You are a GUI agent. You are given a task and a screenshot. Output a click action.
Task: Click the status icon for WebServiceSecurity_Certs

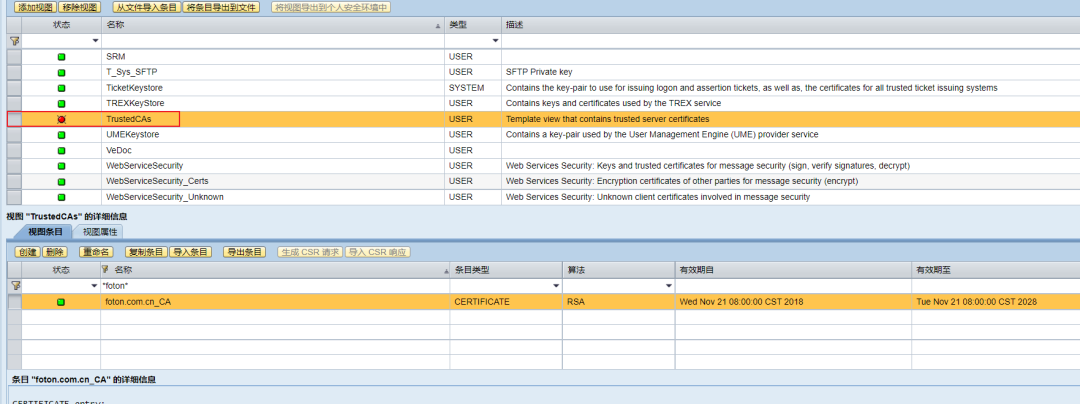pyautogui.click(x=61, y=182)
